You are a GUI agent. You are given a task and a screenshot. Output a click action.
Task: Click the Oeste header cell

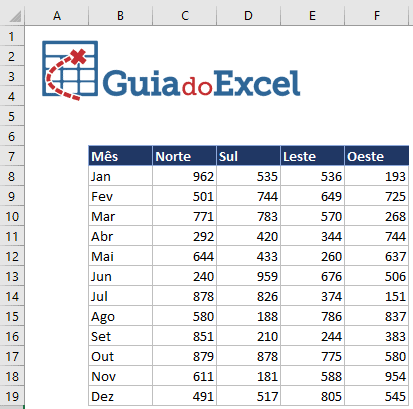tap(377, 156)
